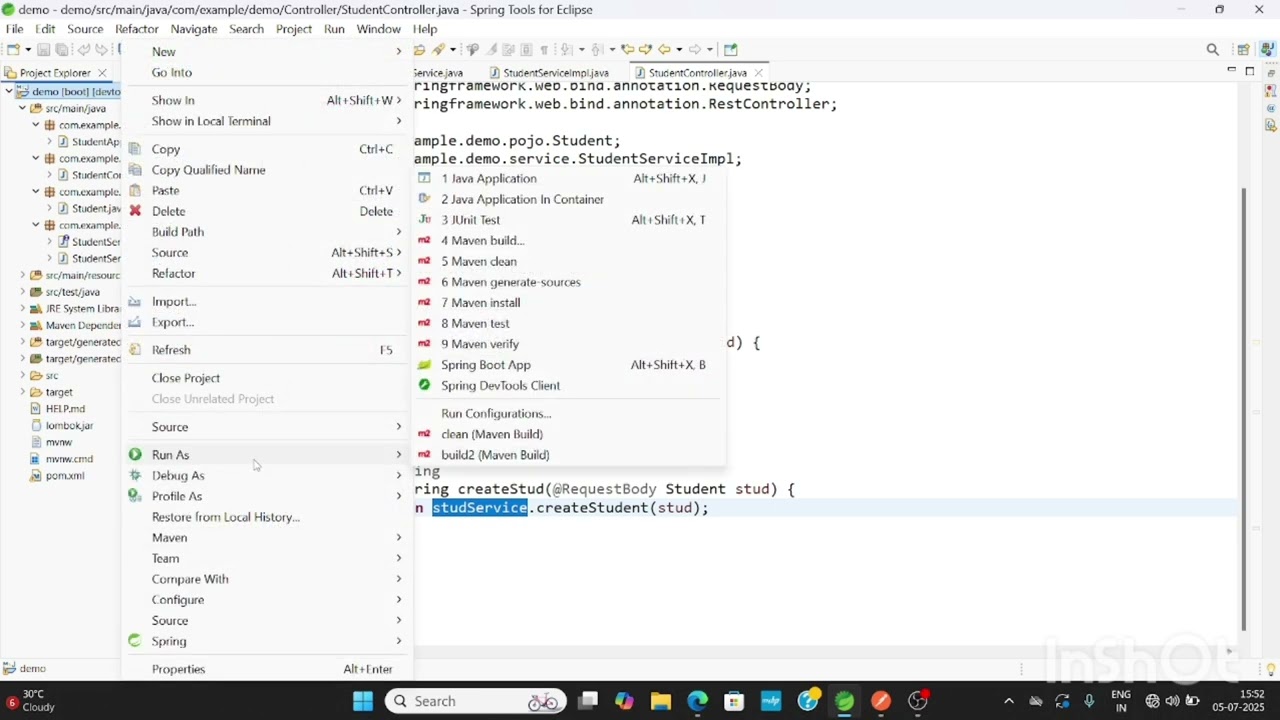Open the Windows Start menu
Viewport: 1280px width, 720px height.
pos(362,701)
